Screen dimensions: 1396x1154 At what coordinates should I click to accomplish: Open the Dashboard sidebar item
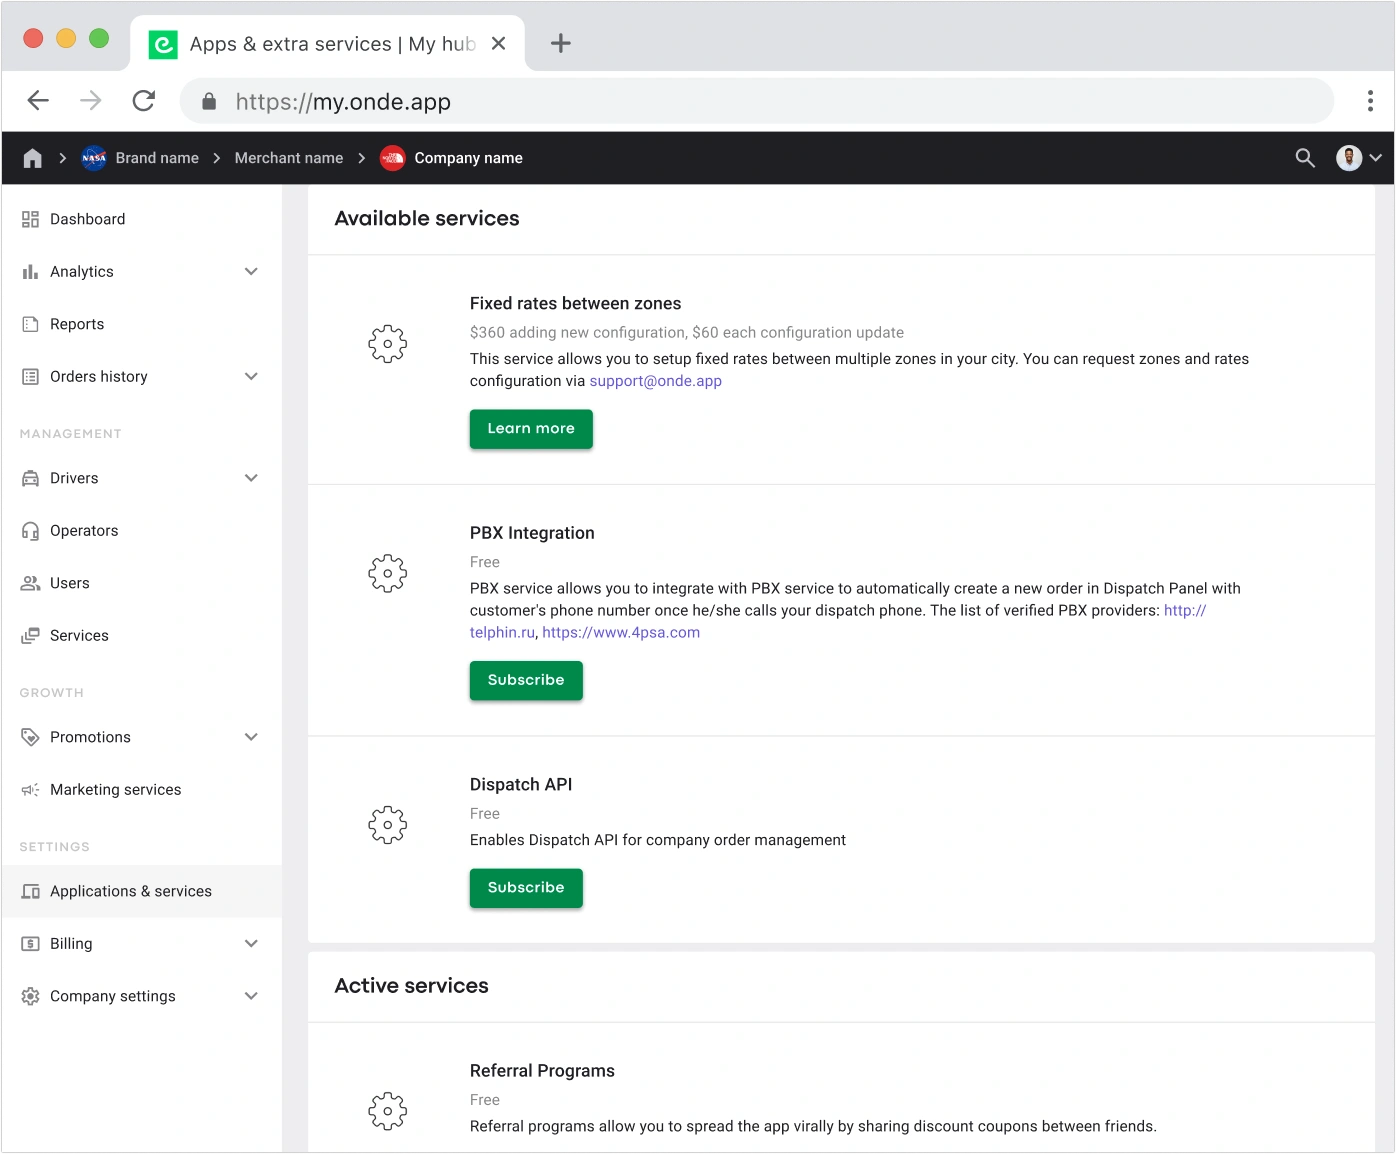pos(87,219)
